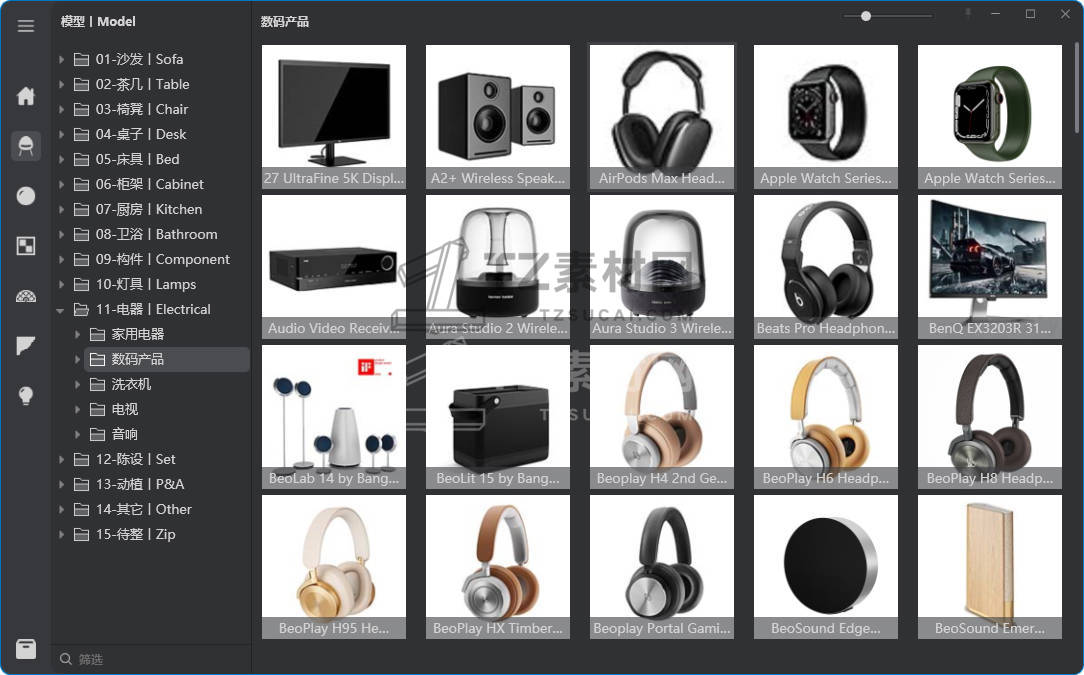The image size is (1084, 675).
Task: Click the magnifier search icon beside 筛选
Action: pos(66,659)
